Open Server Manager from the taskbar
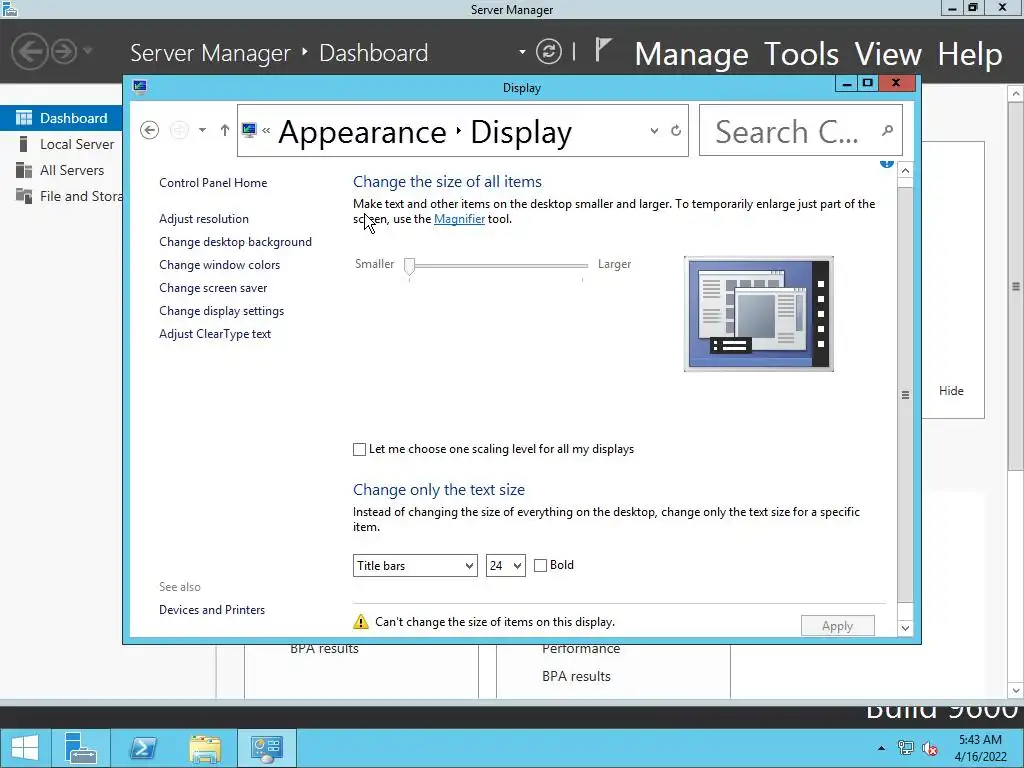The image size is (1024, 768). click(80, 748)
